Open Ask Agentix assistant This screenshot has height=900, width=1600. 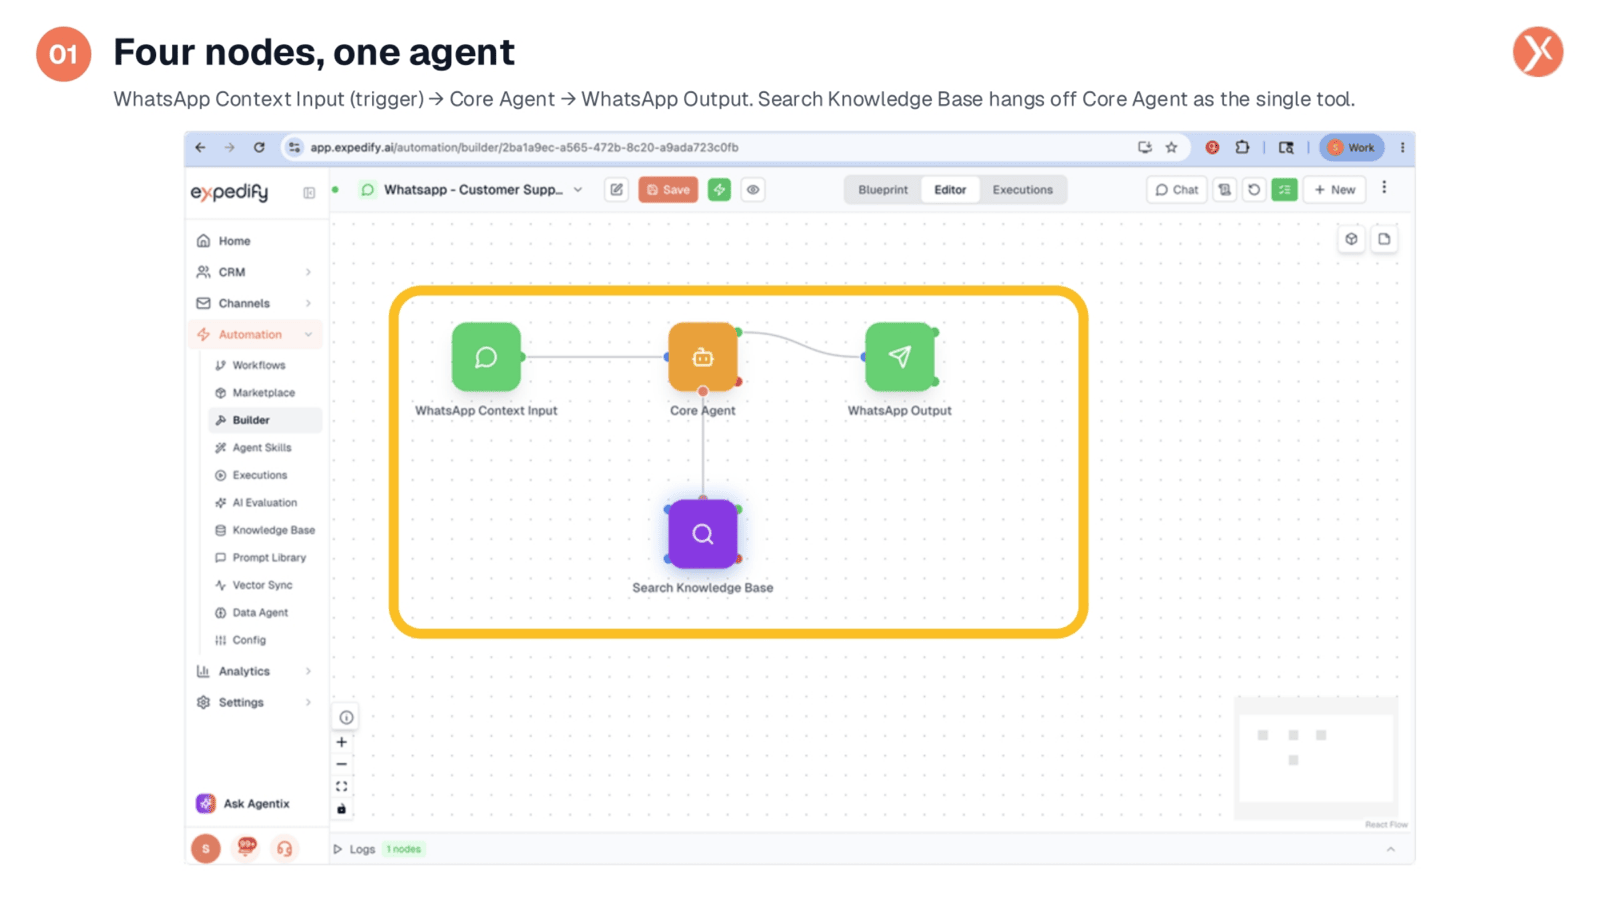244,803
